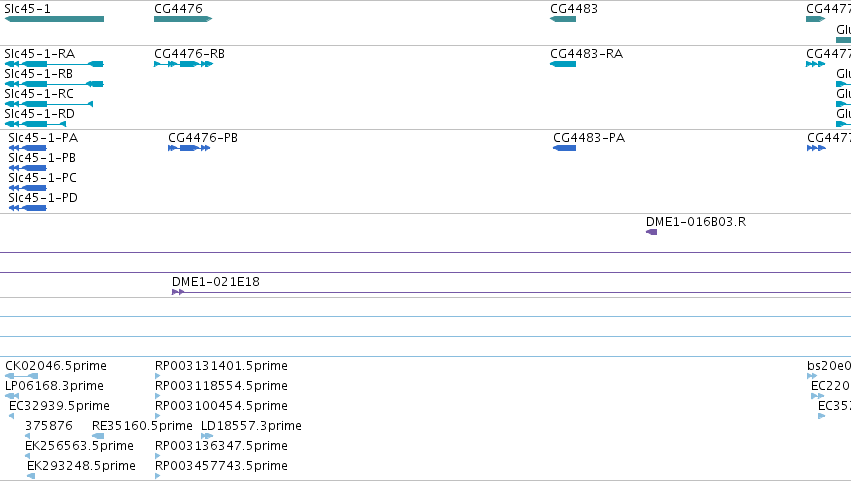Viewport: 851px width, 481px height.
Task: Select the DME1-021E18 feature arrows
Action: pos(178,292)
